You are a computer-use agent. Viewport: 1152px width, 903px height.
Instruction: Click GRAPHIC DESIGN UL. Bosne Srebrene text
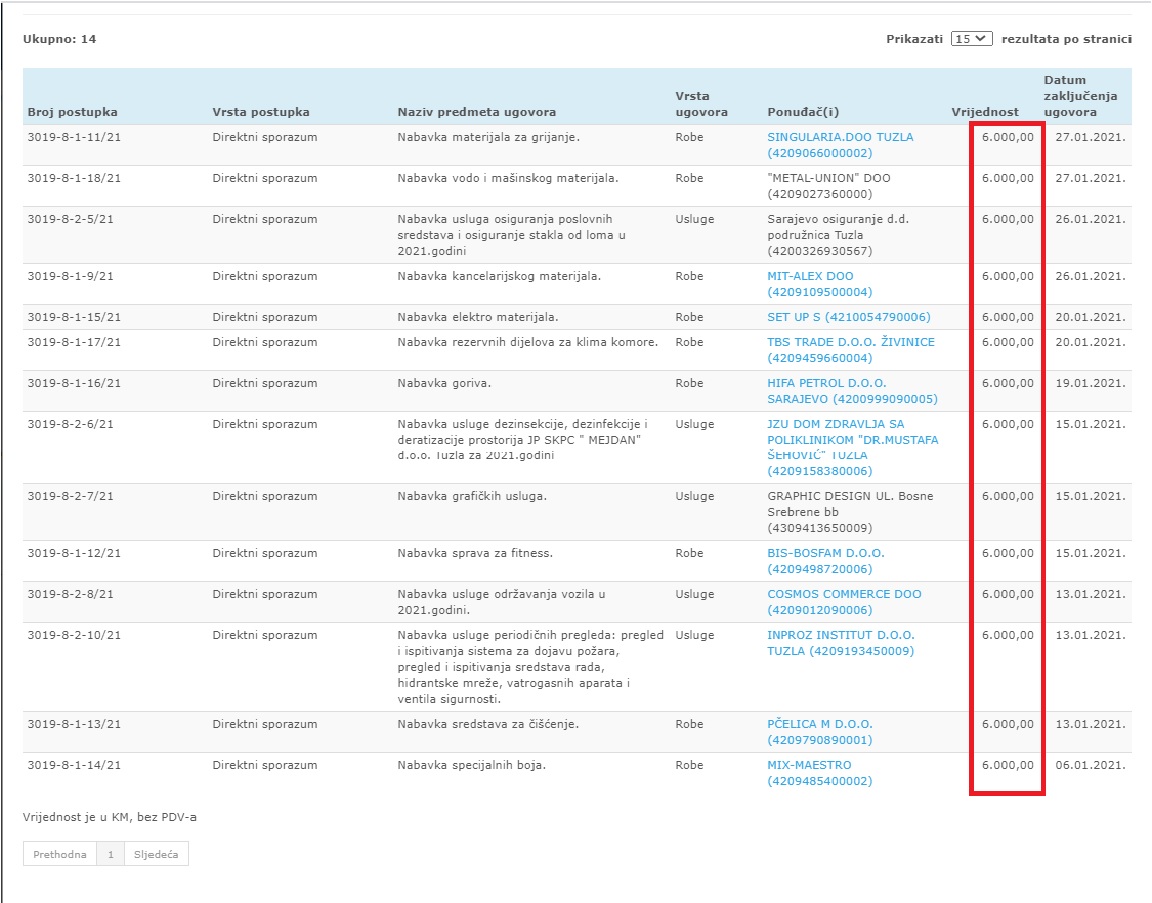click(x=850, y=512)
